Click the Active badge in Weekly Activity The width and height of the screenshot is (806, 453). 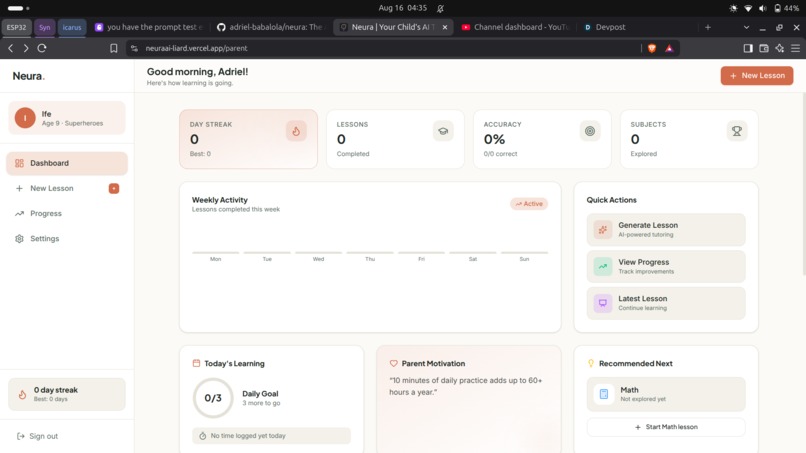point(529,204)
